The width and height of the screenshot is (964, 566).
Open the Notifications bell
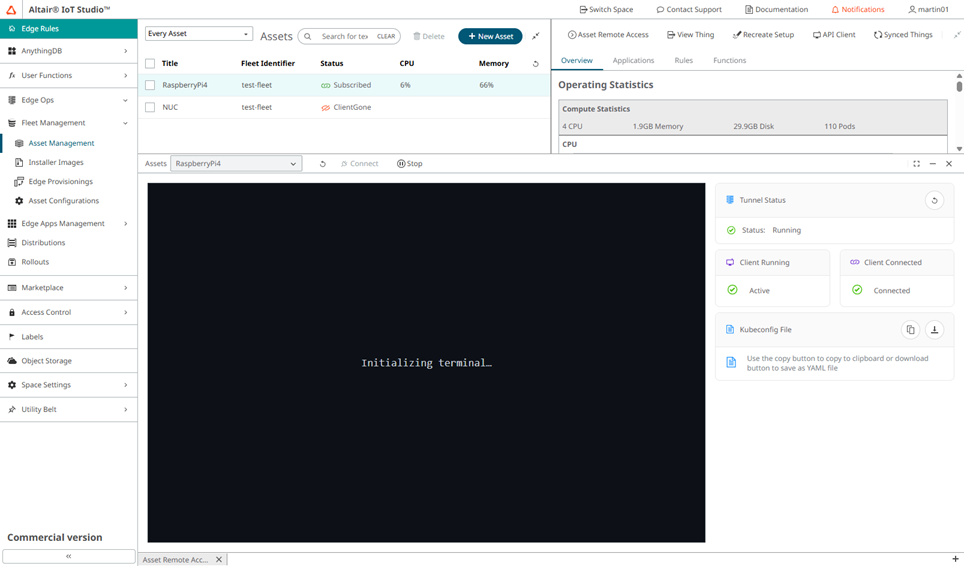pos(858,9)
